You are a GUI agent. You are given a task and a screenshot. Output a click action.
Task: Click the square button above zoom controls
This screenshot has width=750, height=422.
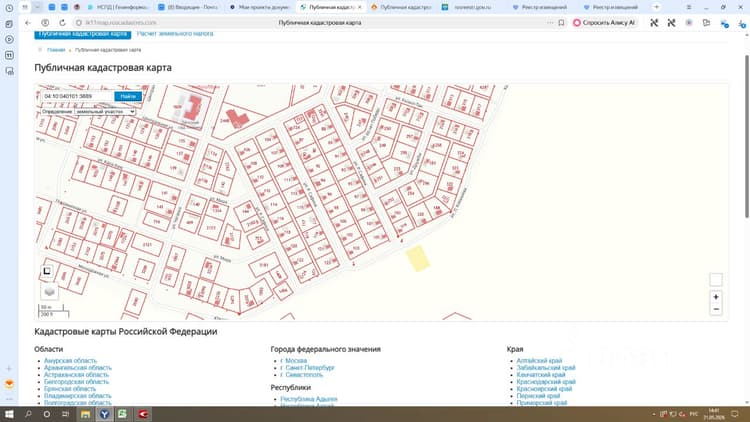click(x=716, y=280)
